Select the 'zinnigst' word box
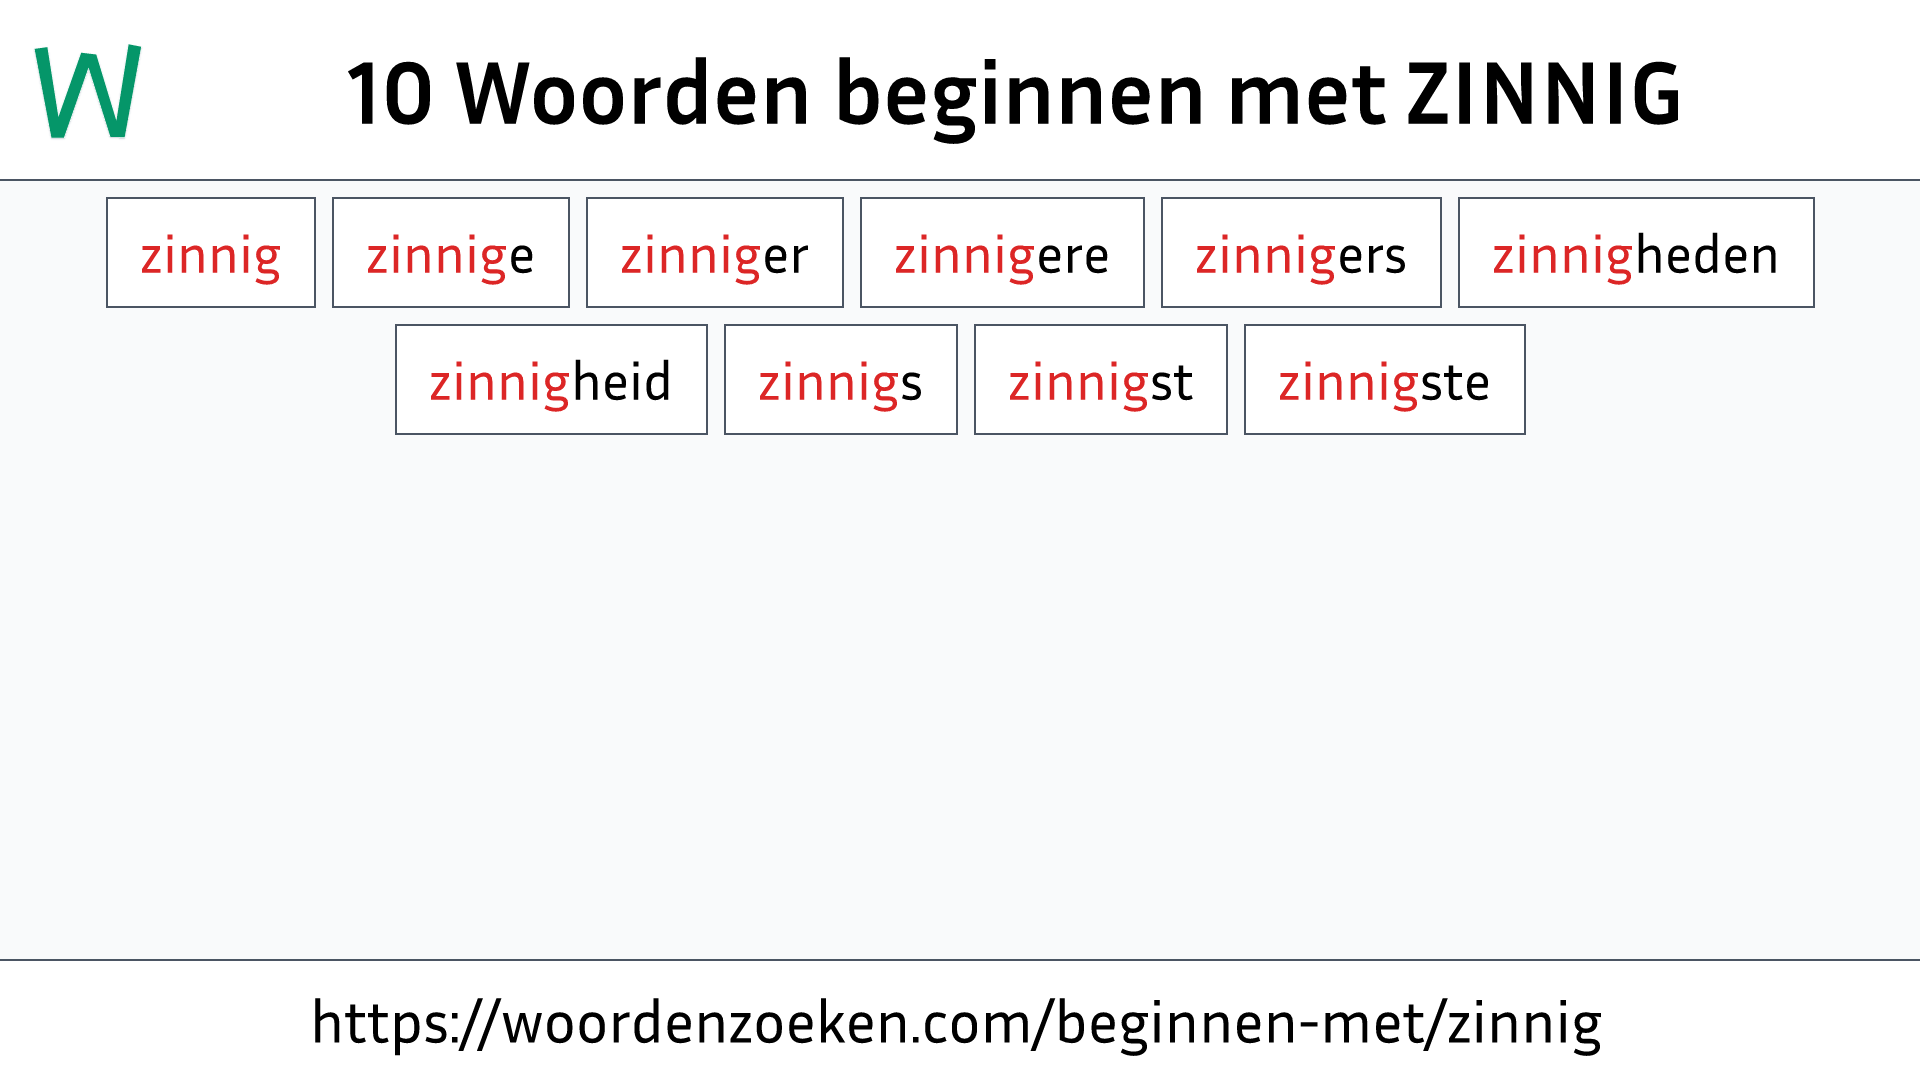Image resolution: width=1920 pixels, height=1080 pixels. coord(1100,380)
